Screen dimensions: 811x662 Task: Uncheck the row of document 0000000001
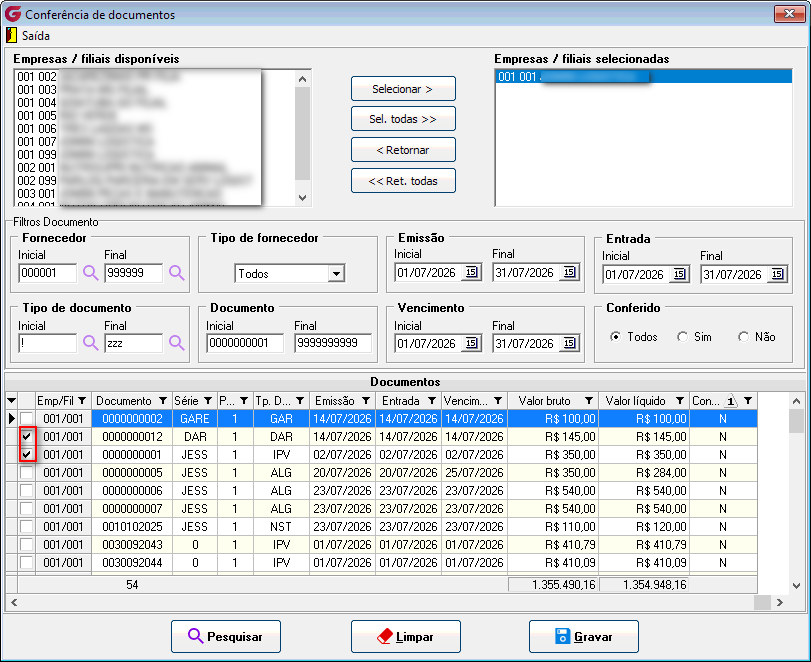[26, 455]
